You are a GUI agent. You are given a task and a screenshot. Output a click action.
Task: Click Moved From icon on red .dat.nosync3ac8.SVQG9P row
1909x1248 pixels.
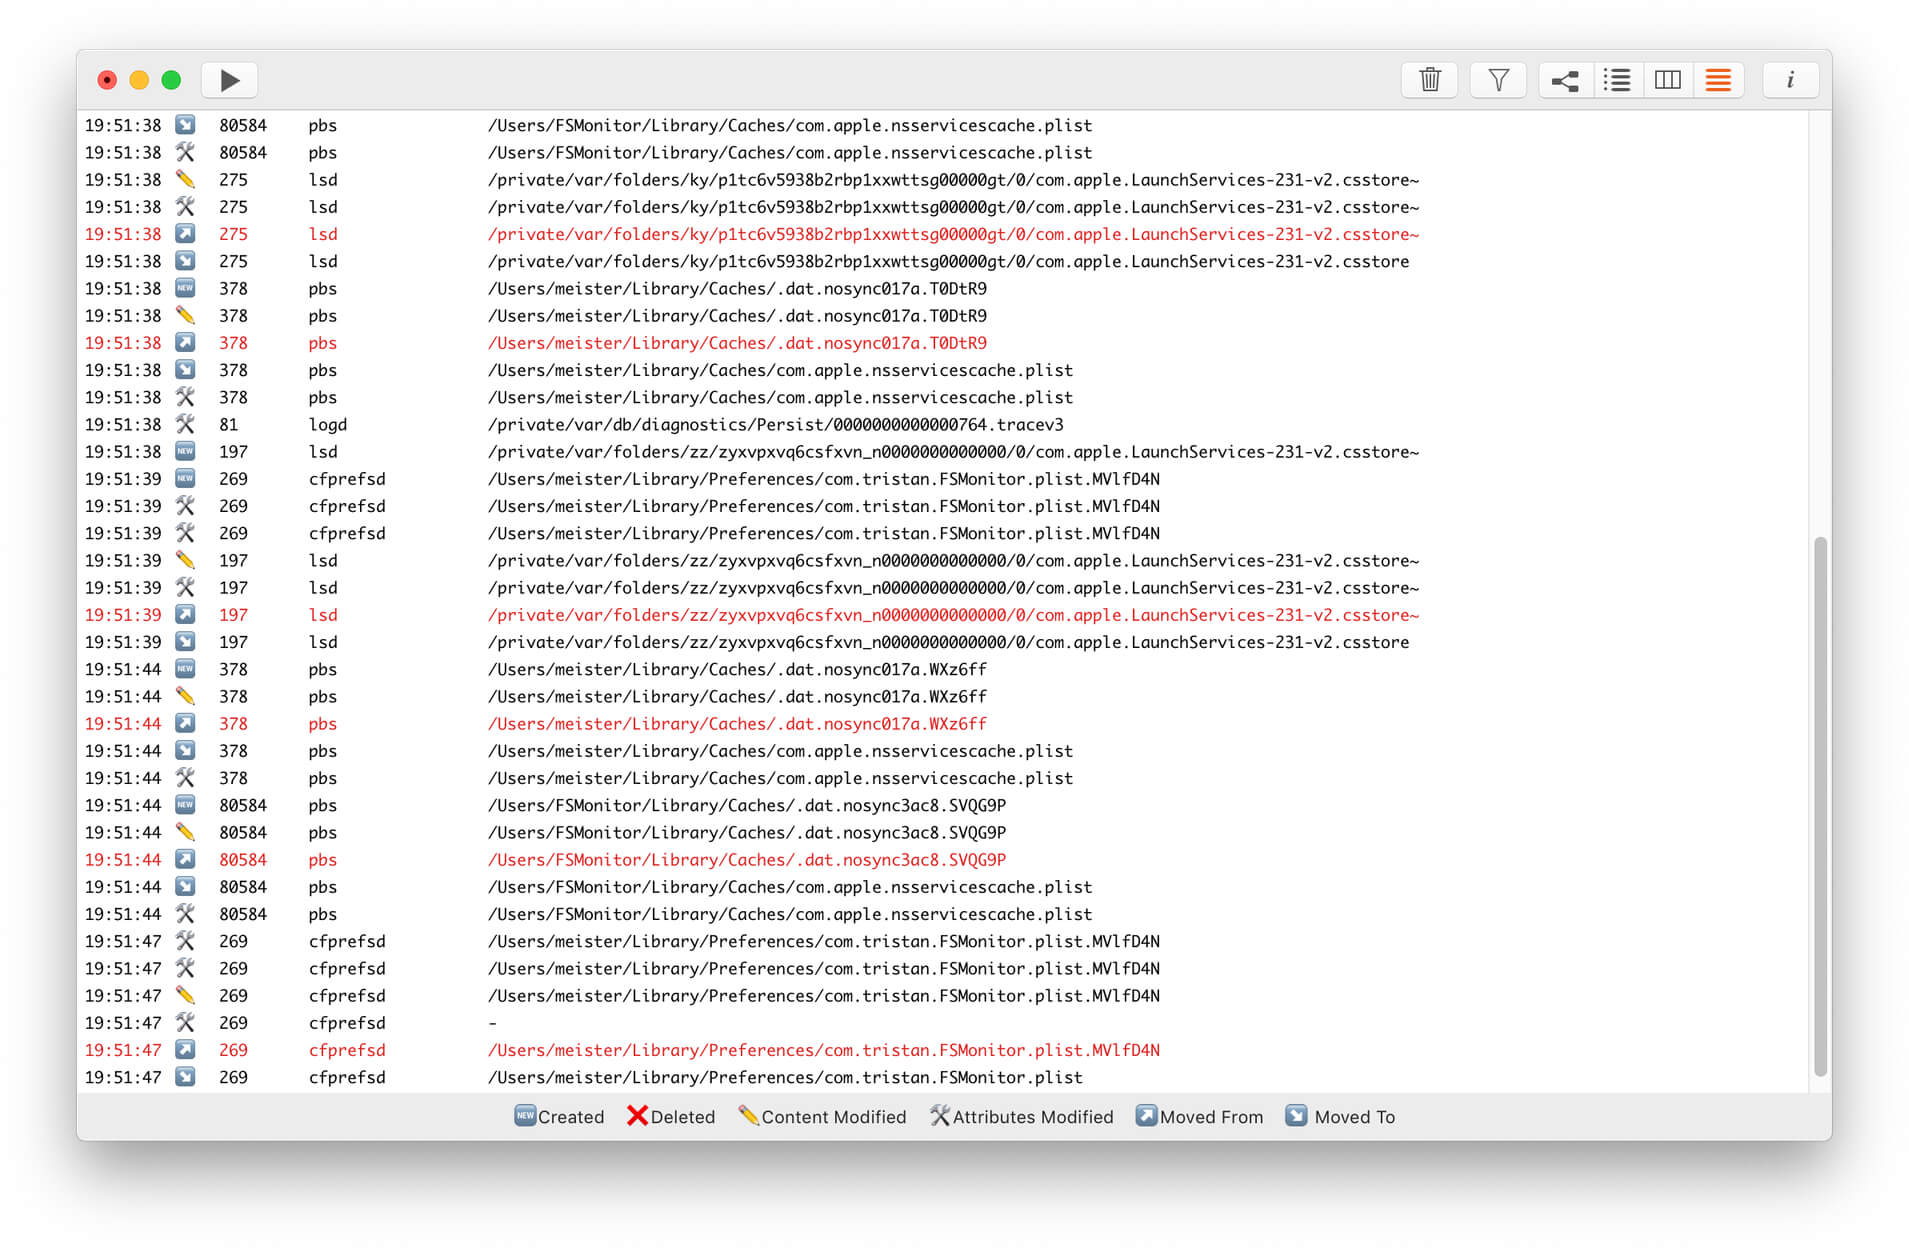click(x=185, y=859)
